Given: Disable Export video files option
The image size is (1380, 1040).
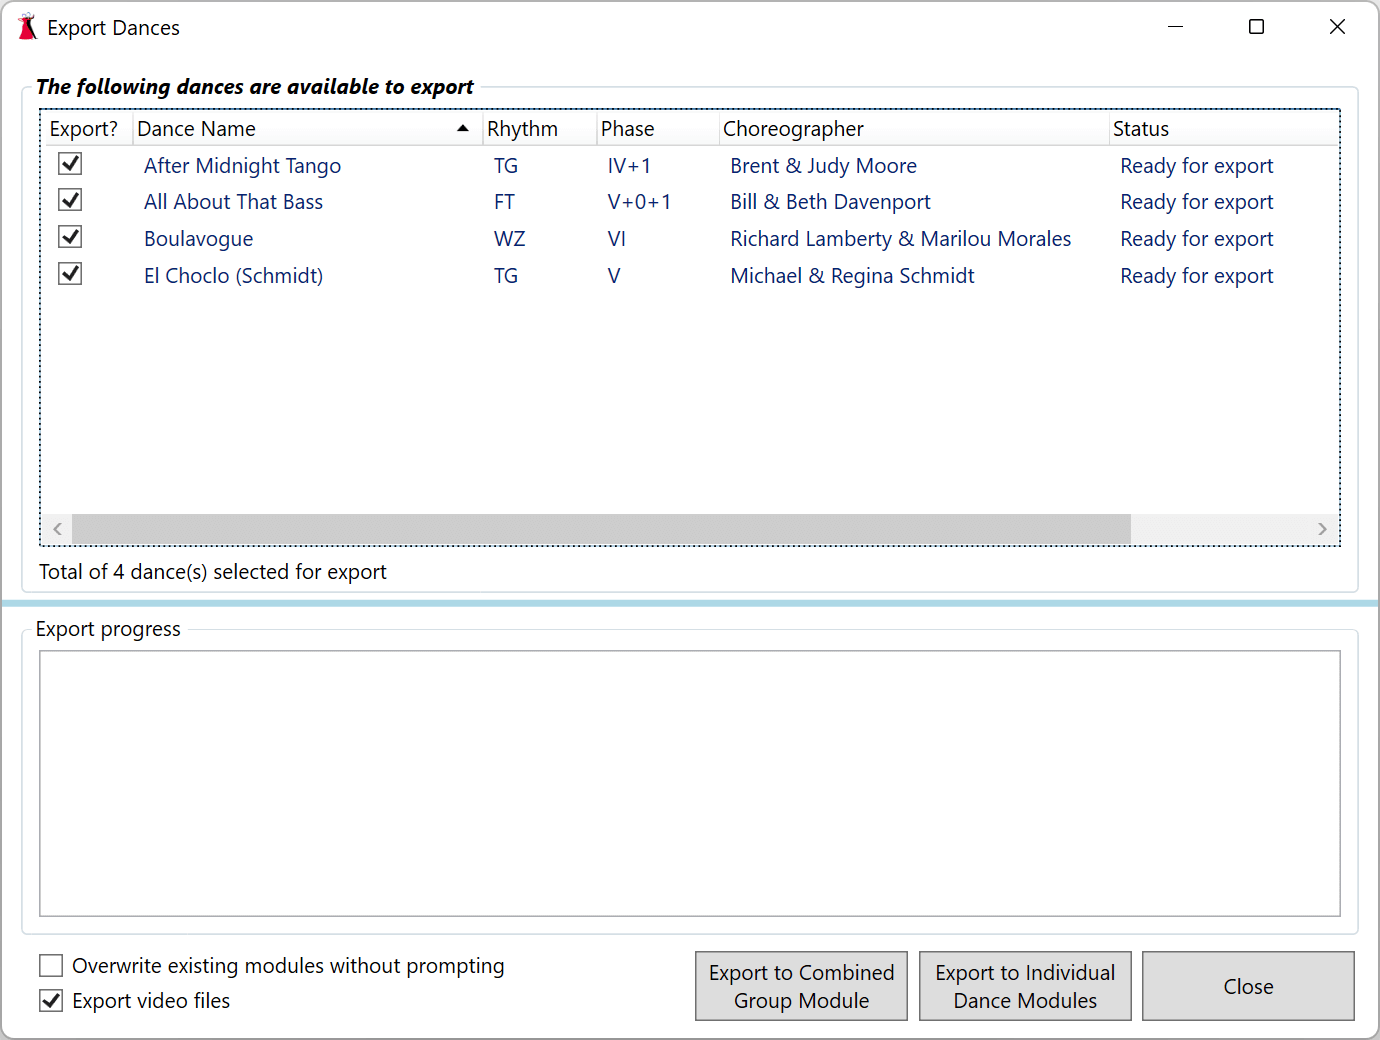Looking at the screenshot, I should (x=51, y=1000).
